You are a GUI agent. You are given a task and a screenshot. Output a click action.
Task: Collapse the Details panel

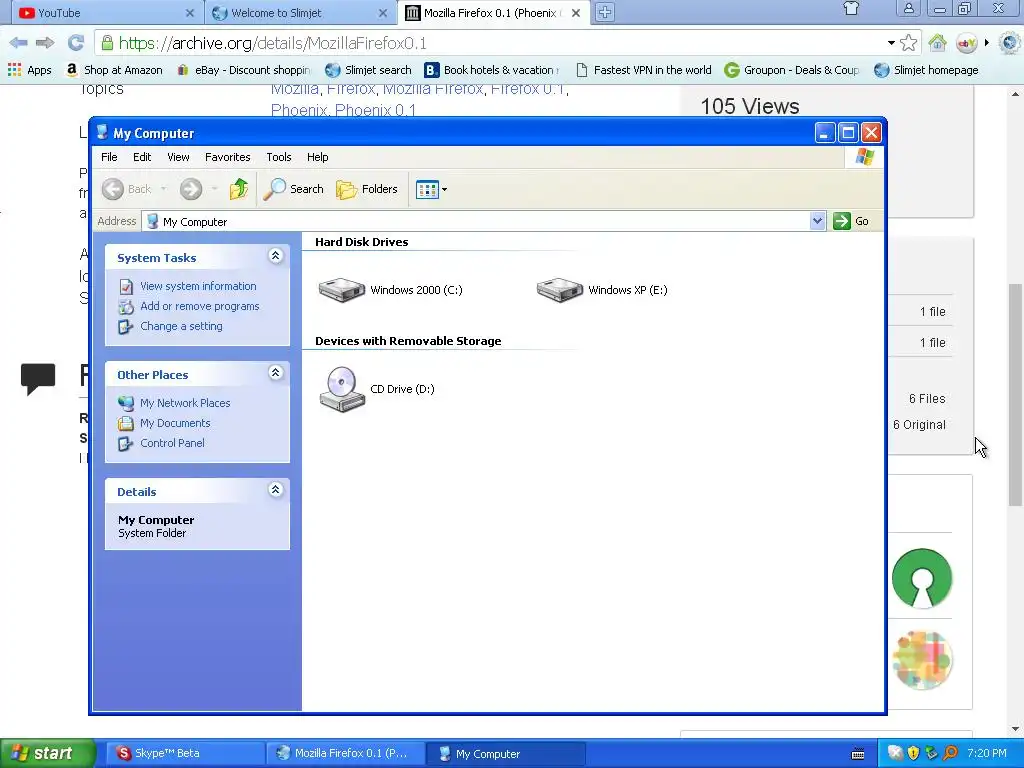[x=276, y=490]
